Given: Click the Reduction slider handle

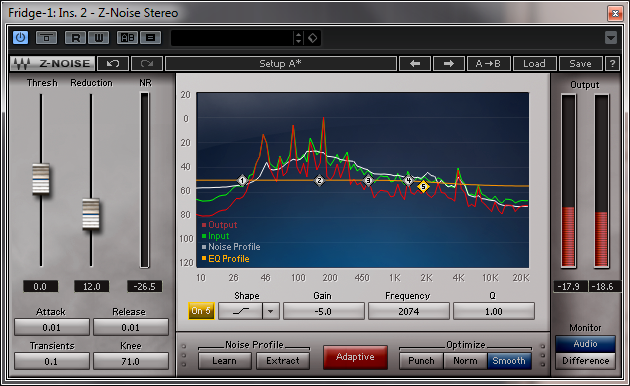Looking at the screenshot, I should click(x=91, y=213).
